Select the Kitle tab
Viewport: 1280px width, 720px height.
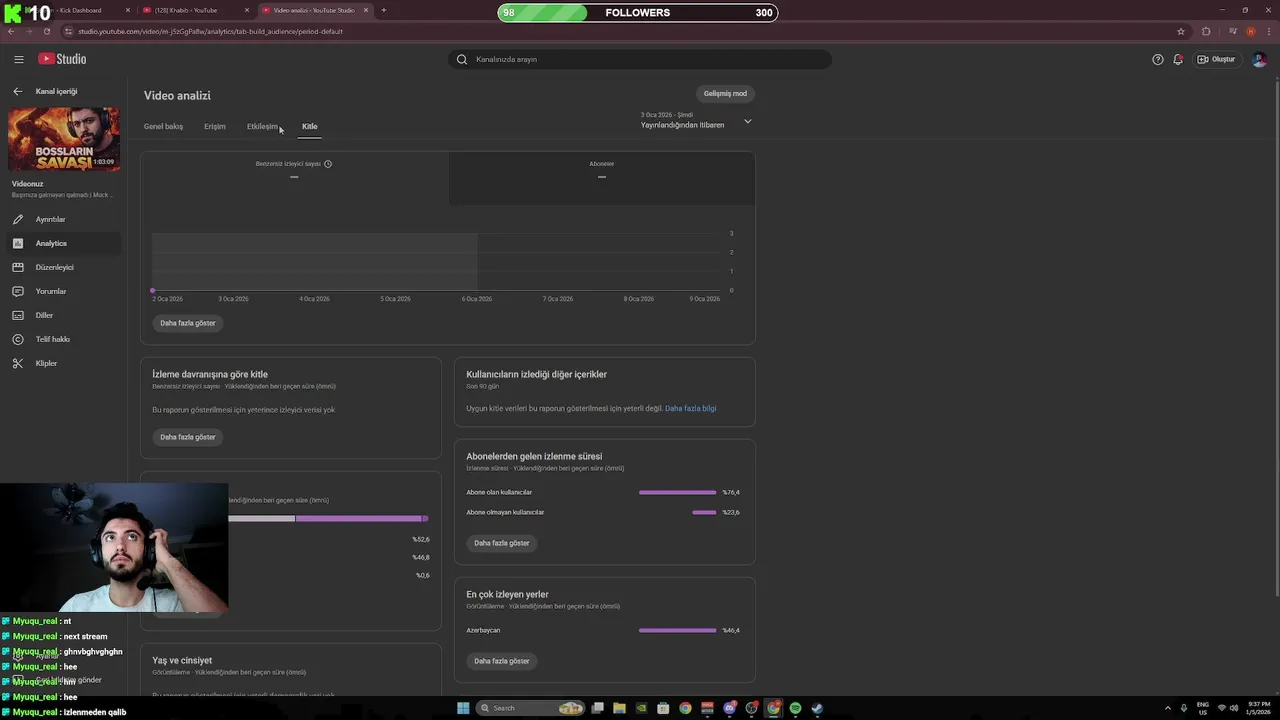click(x=310, y=127)
